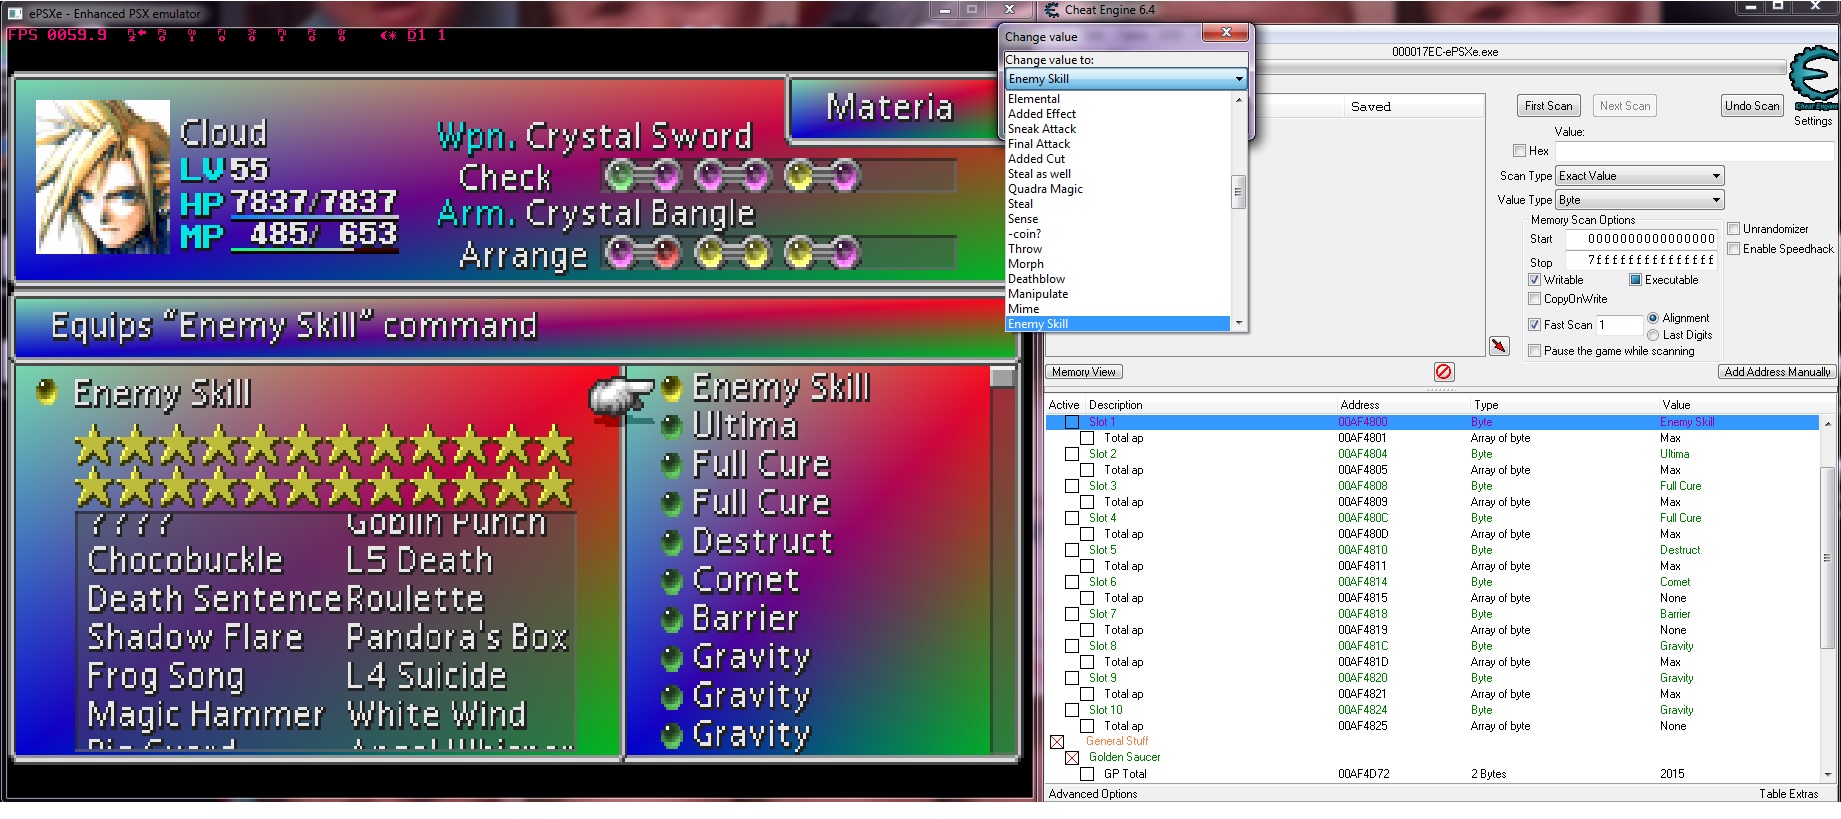Viewport: 1841px width, 819px height.
Task: Click Cloud's character portrait
Action: 103,176
